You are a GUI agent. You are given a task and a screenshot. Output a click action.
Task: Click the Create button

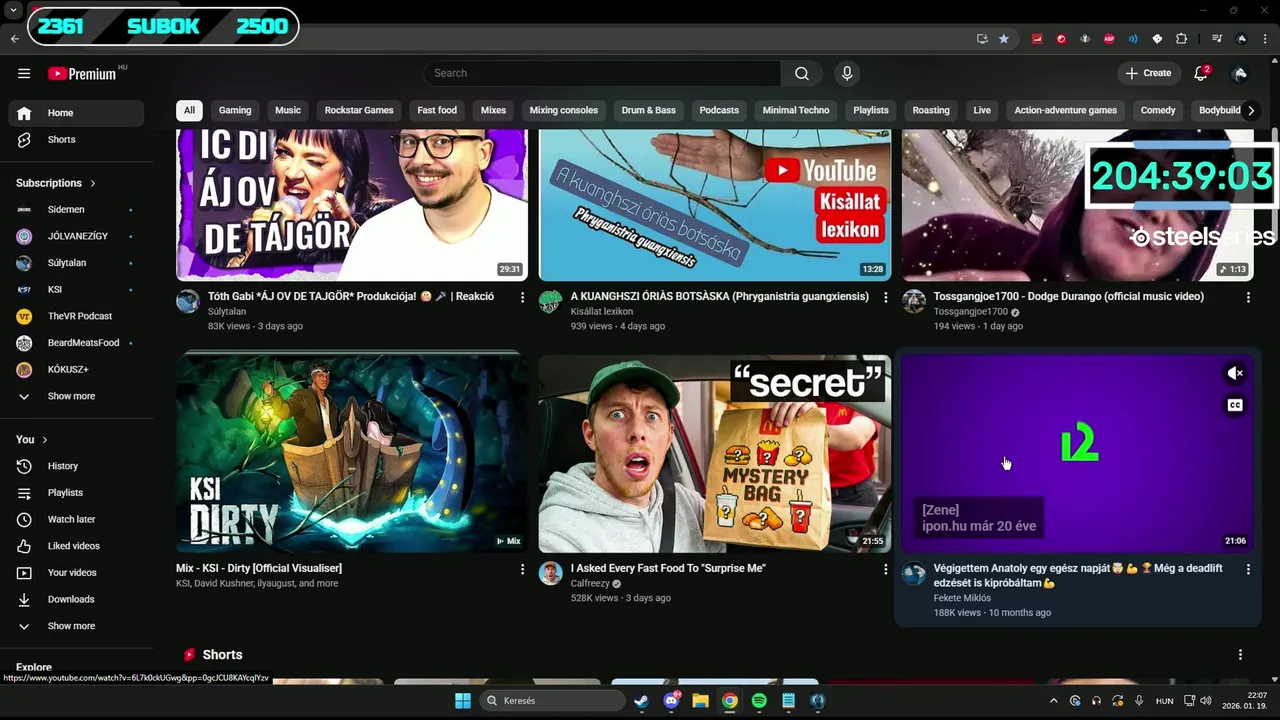(x=1148, y=73)
